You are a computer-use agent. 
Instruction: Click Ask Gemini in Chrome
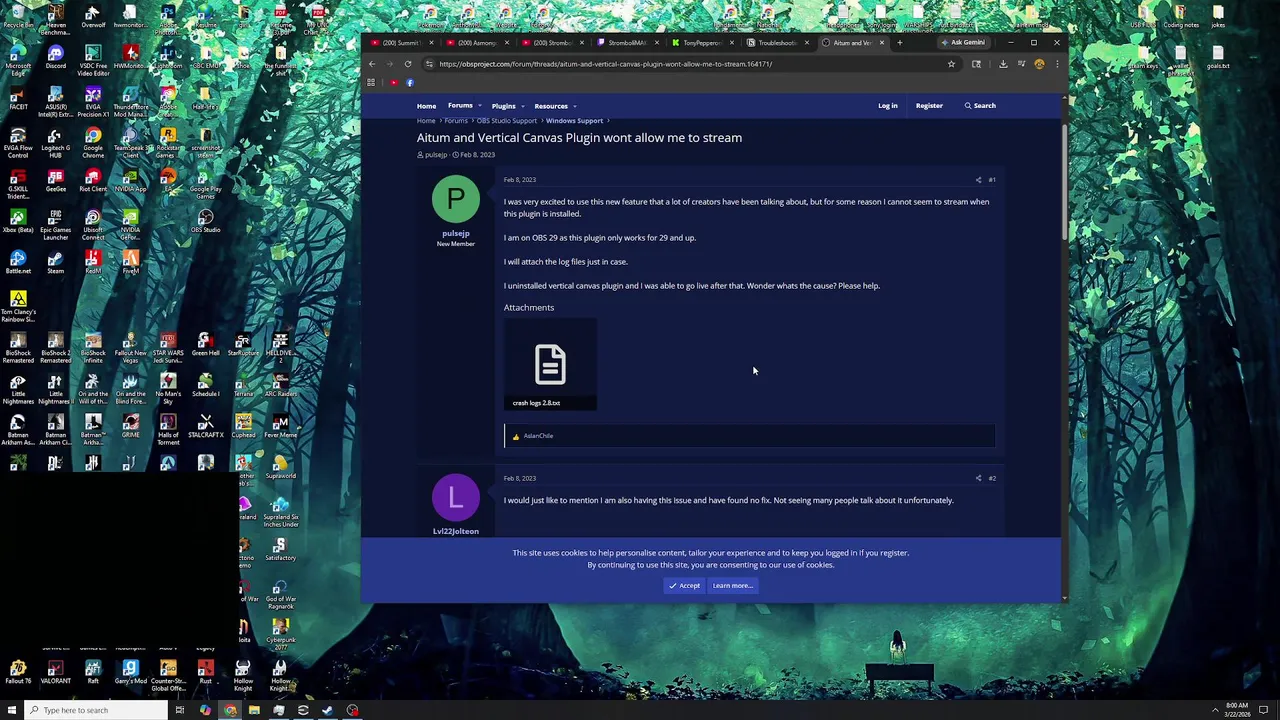(x=962, y=43)
